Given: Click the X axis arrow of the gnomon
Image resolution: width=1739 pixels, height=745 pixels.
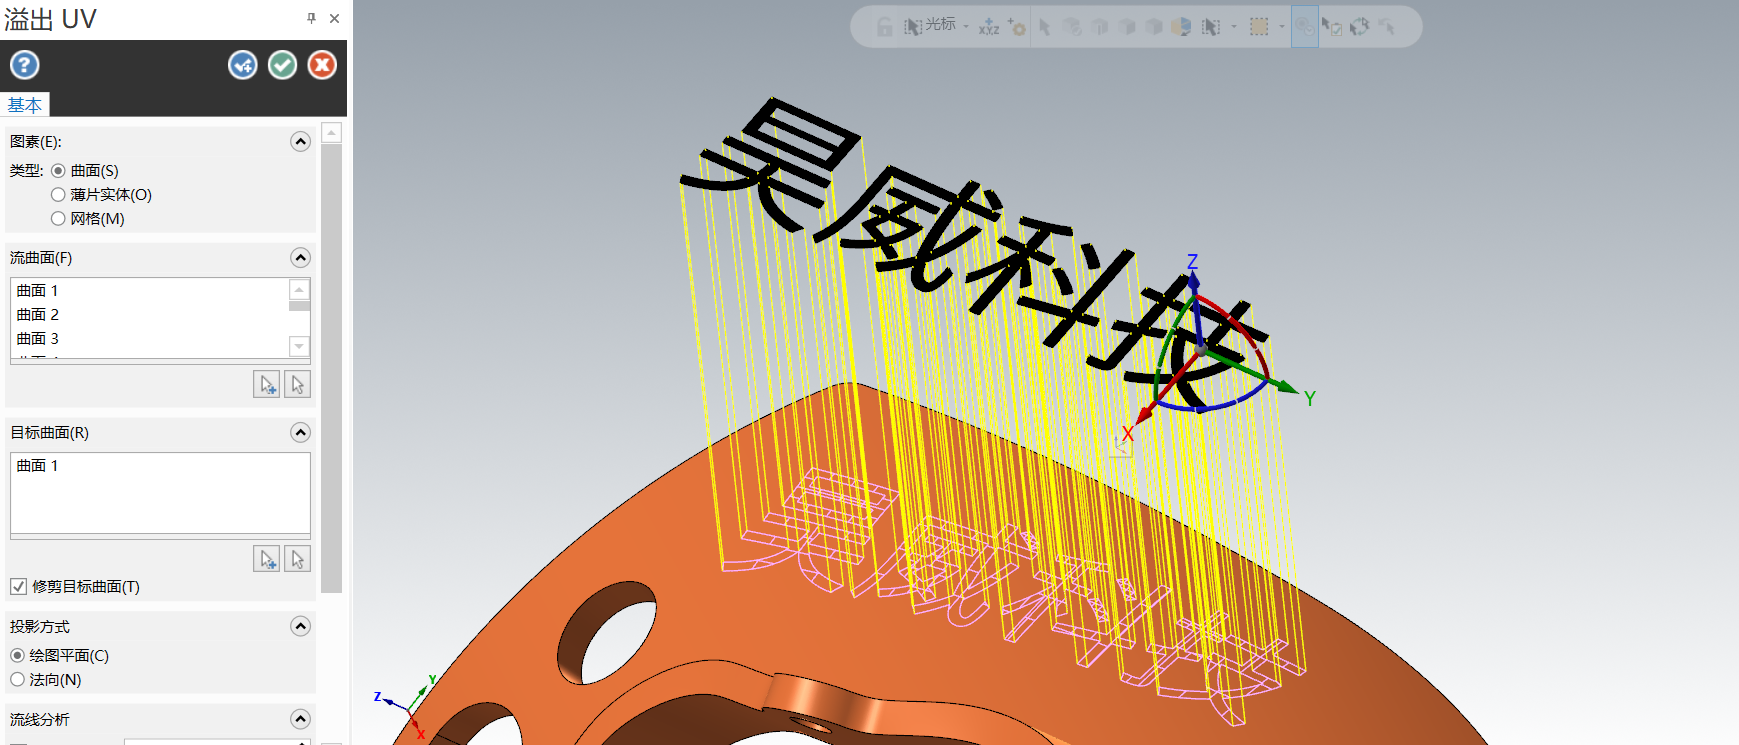Looking at the screenshot, I should coord(1146,414).
